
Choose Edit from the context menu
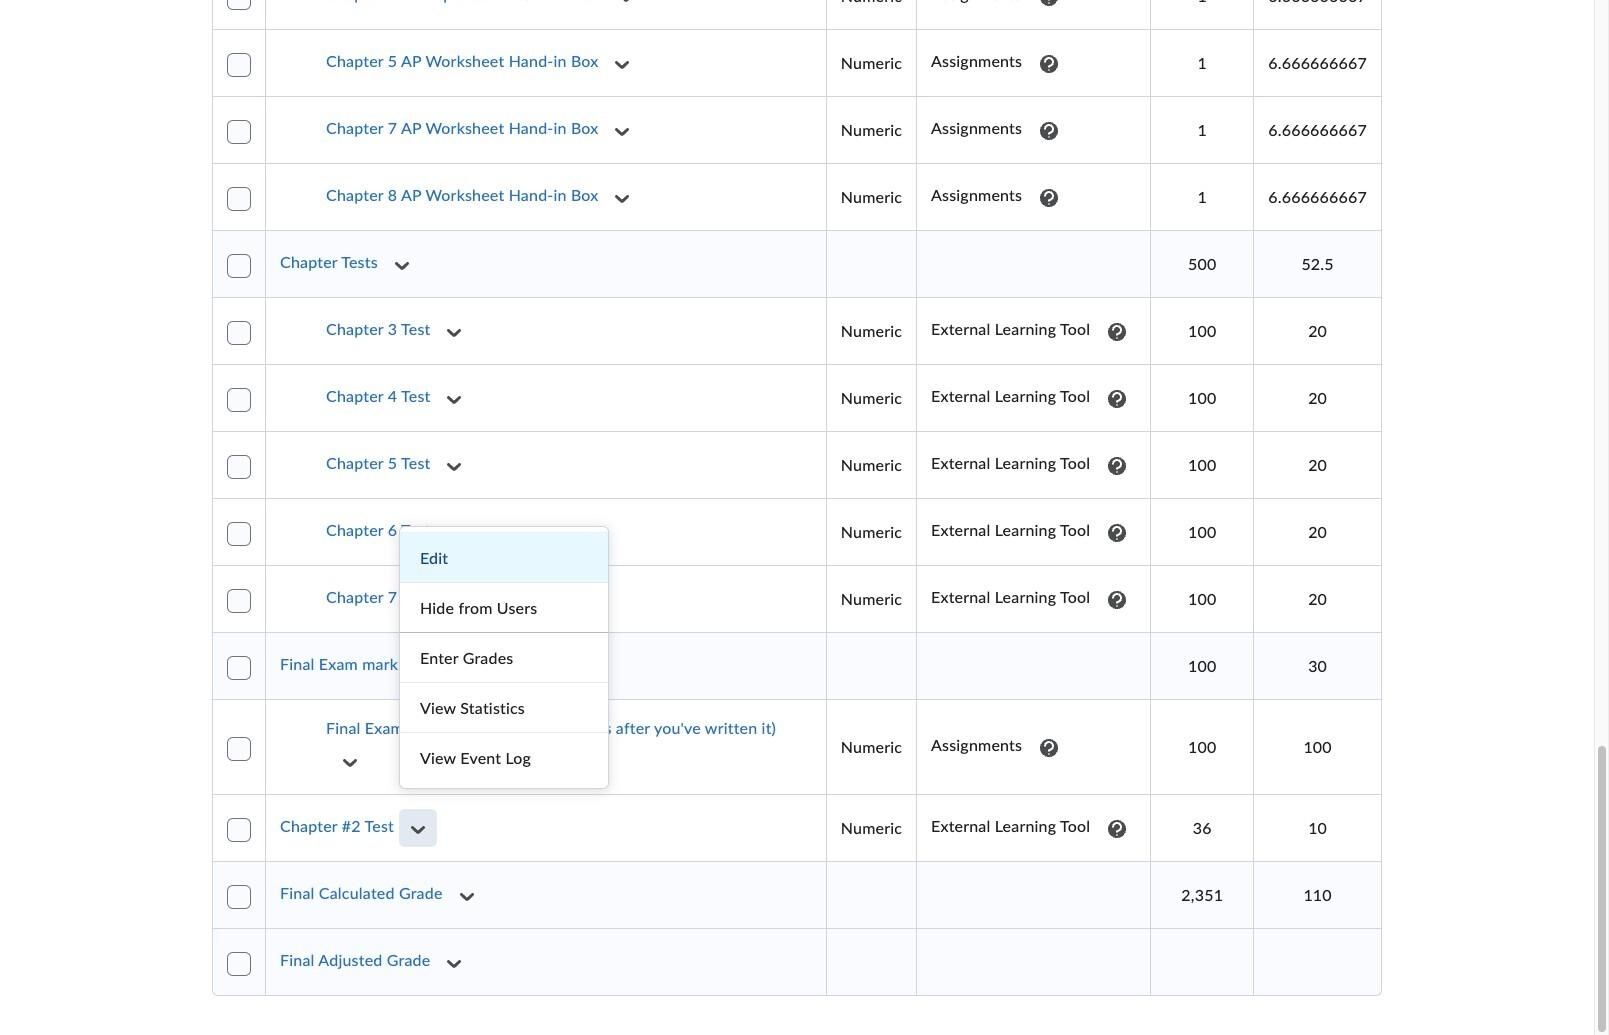(x=504, y=558)
